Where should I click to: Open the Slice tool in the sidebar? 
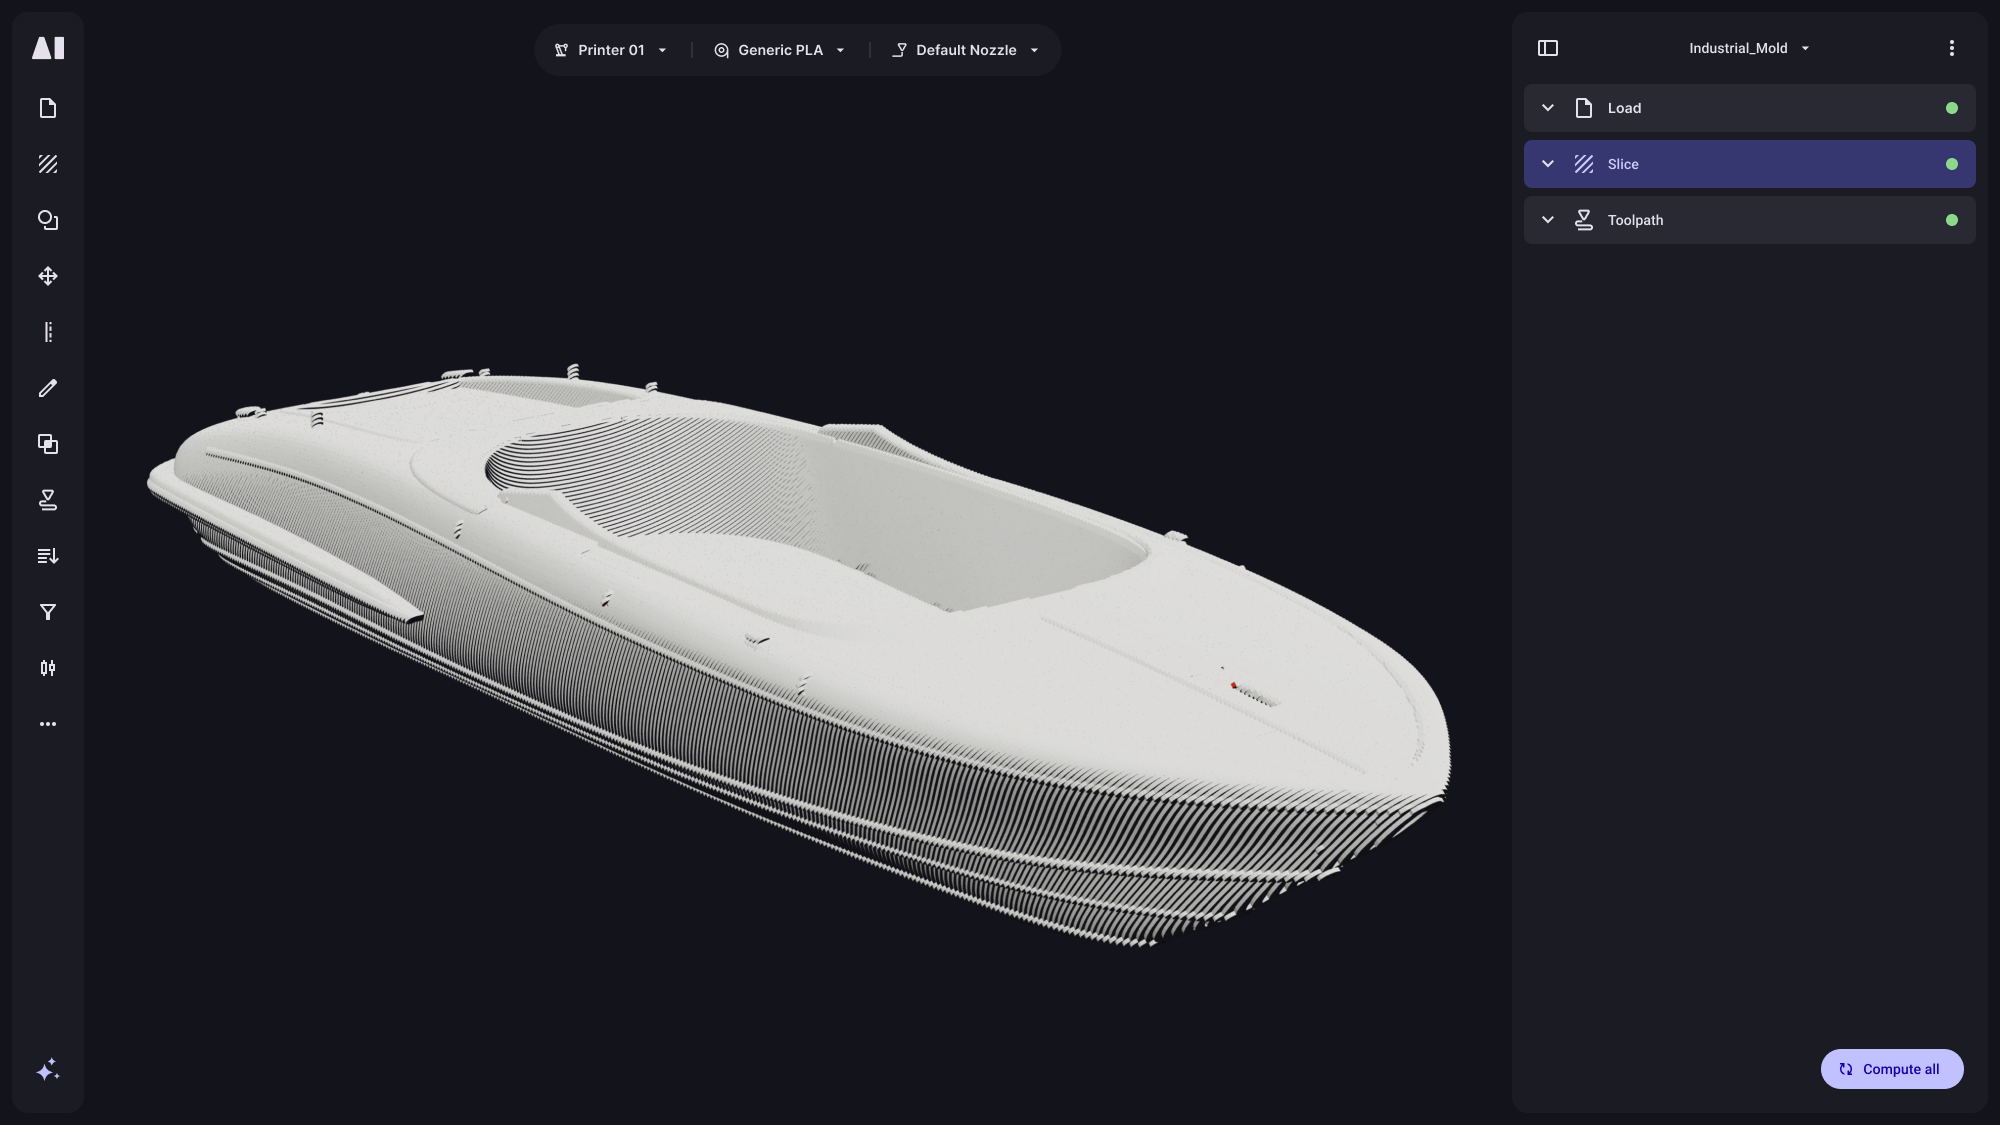pos(48,164)
